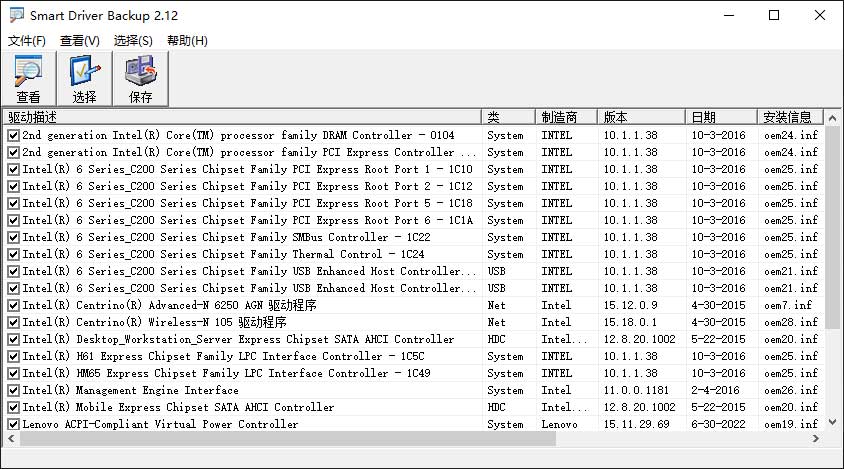Sort by the 制造商 column header
Image resolution: width=844 pixels, height=469 pixels.
coord(566,117)
